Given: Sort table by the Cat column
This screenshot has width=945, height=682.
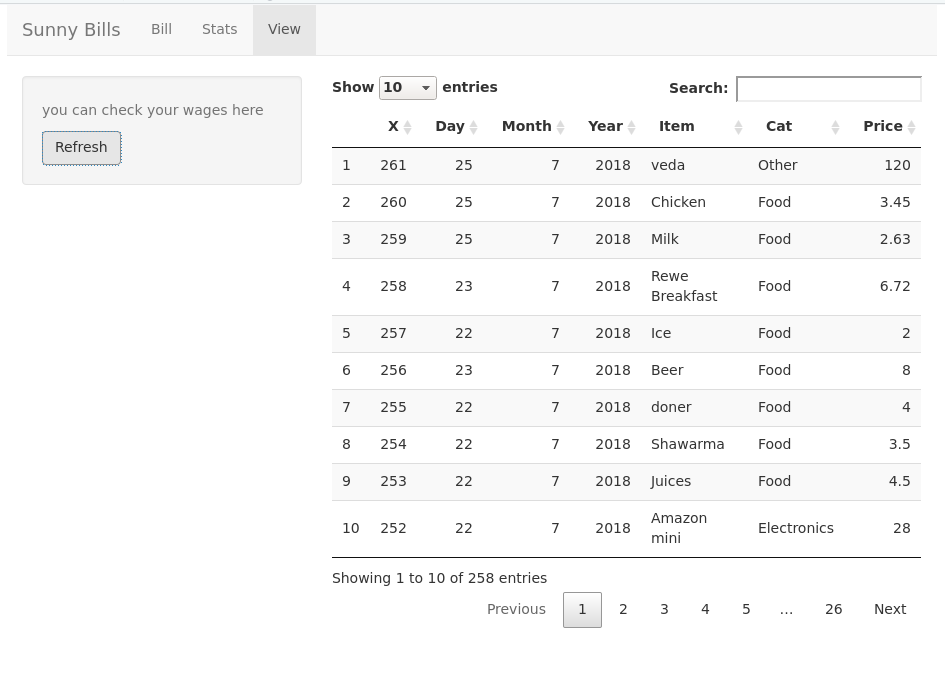Looking at the screenshot, I should click(x=797, y=127).
